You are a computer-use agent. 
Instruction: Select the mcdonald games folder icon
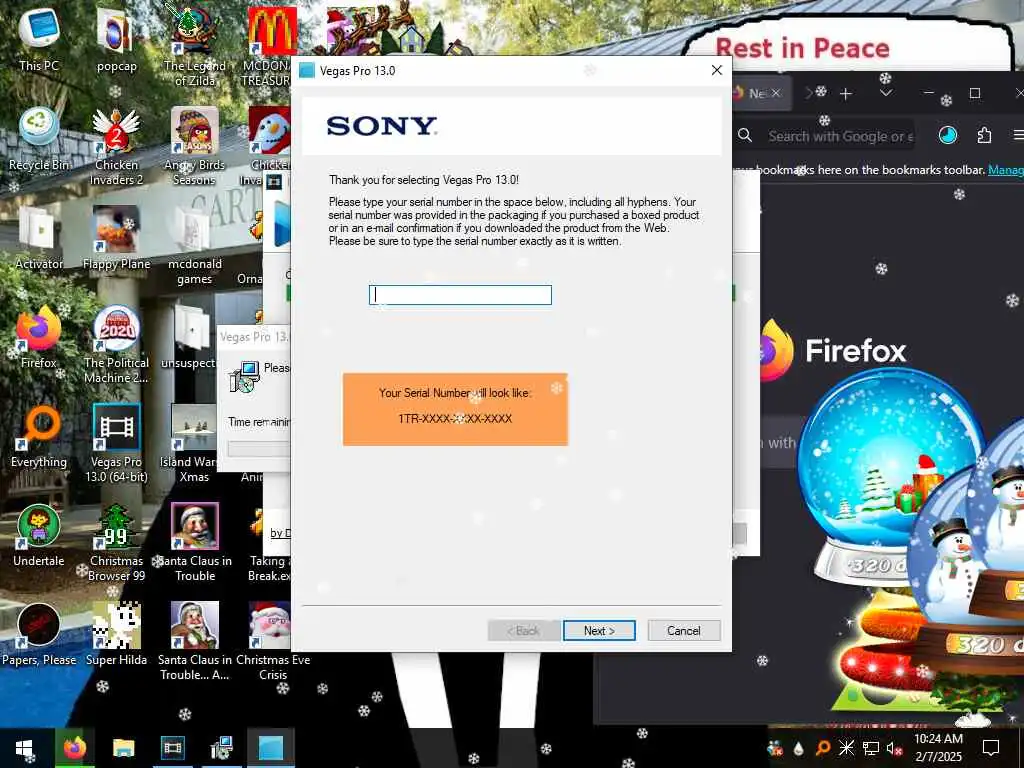(x=194, y=245)
